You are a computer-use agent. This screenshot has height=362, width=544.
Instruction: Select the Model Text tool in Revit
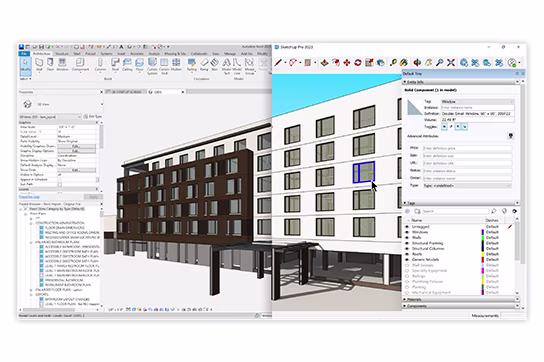pos(226,66)
